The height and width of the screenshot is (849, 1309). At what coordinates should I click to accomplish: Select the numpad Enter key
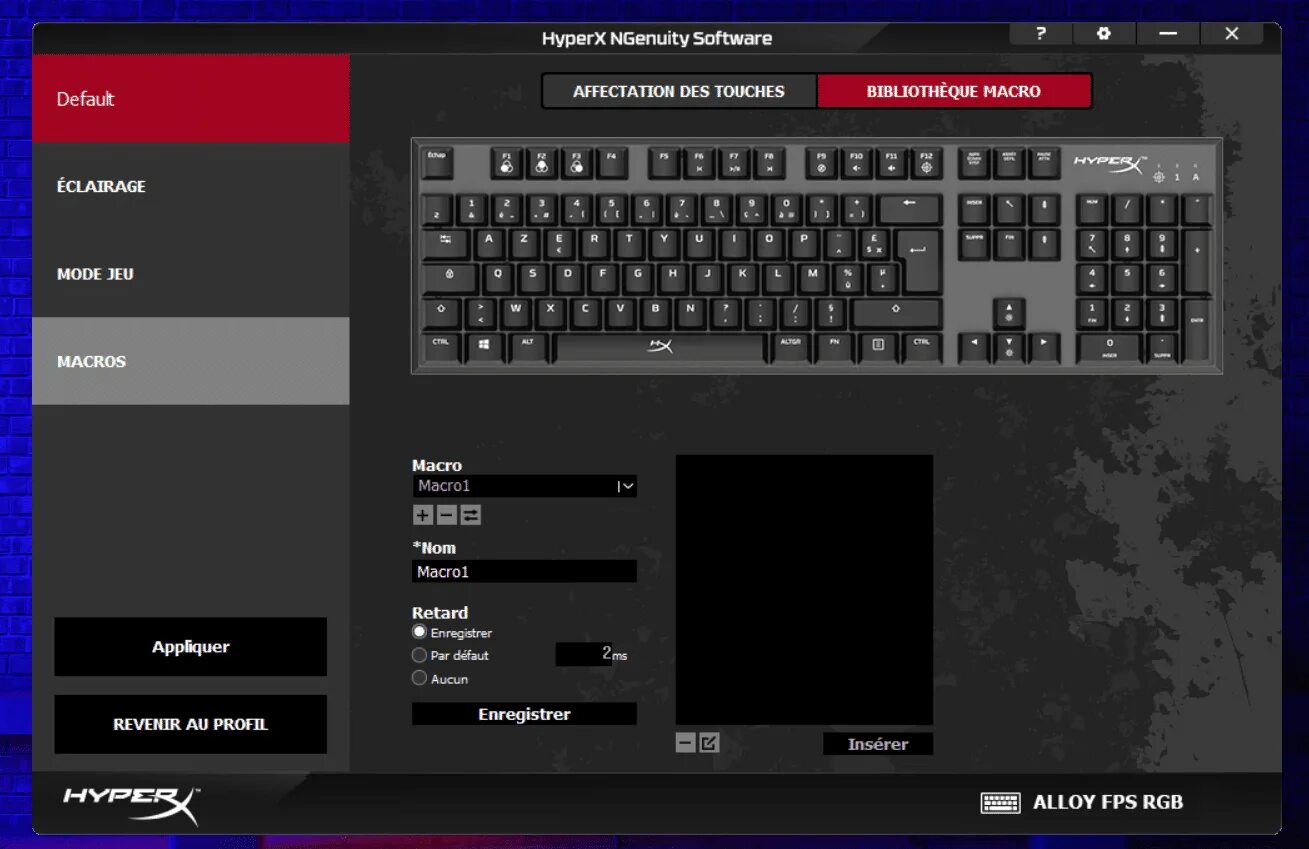[1196, 330]
